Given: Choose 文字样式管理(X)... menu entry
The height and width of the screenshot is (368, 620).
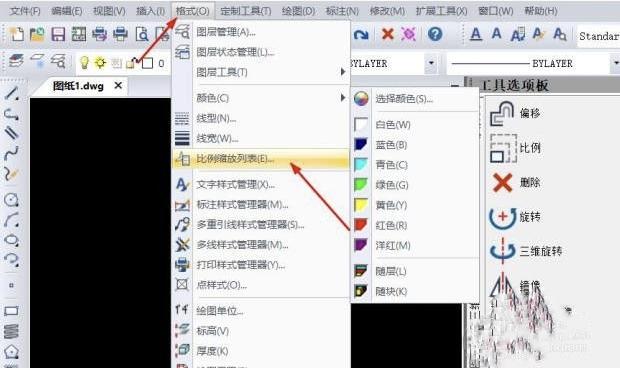Looking at the screenshot, I should [261, 185].
